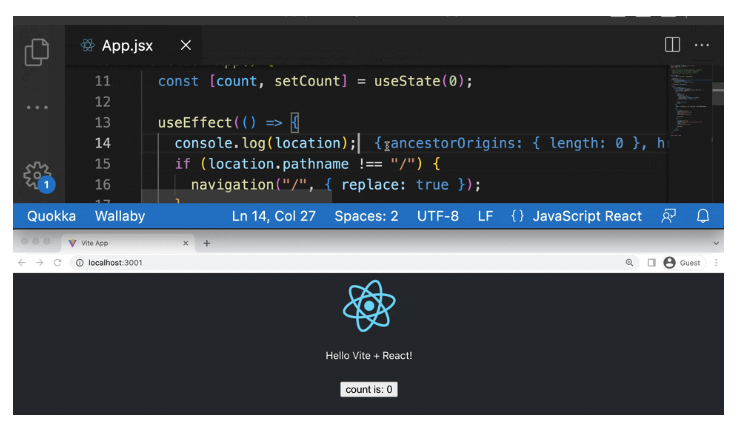Viewport: 748px width, 433px height.
Task: Click the zoom magnifier icon in address bar
Action: 629,263
